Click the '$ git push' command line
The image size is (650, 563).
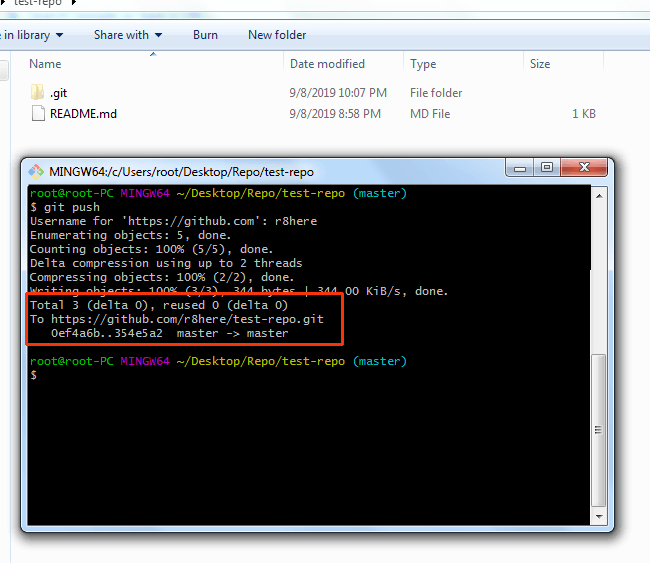point(65,207)
